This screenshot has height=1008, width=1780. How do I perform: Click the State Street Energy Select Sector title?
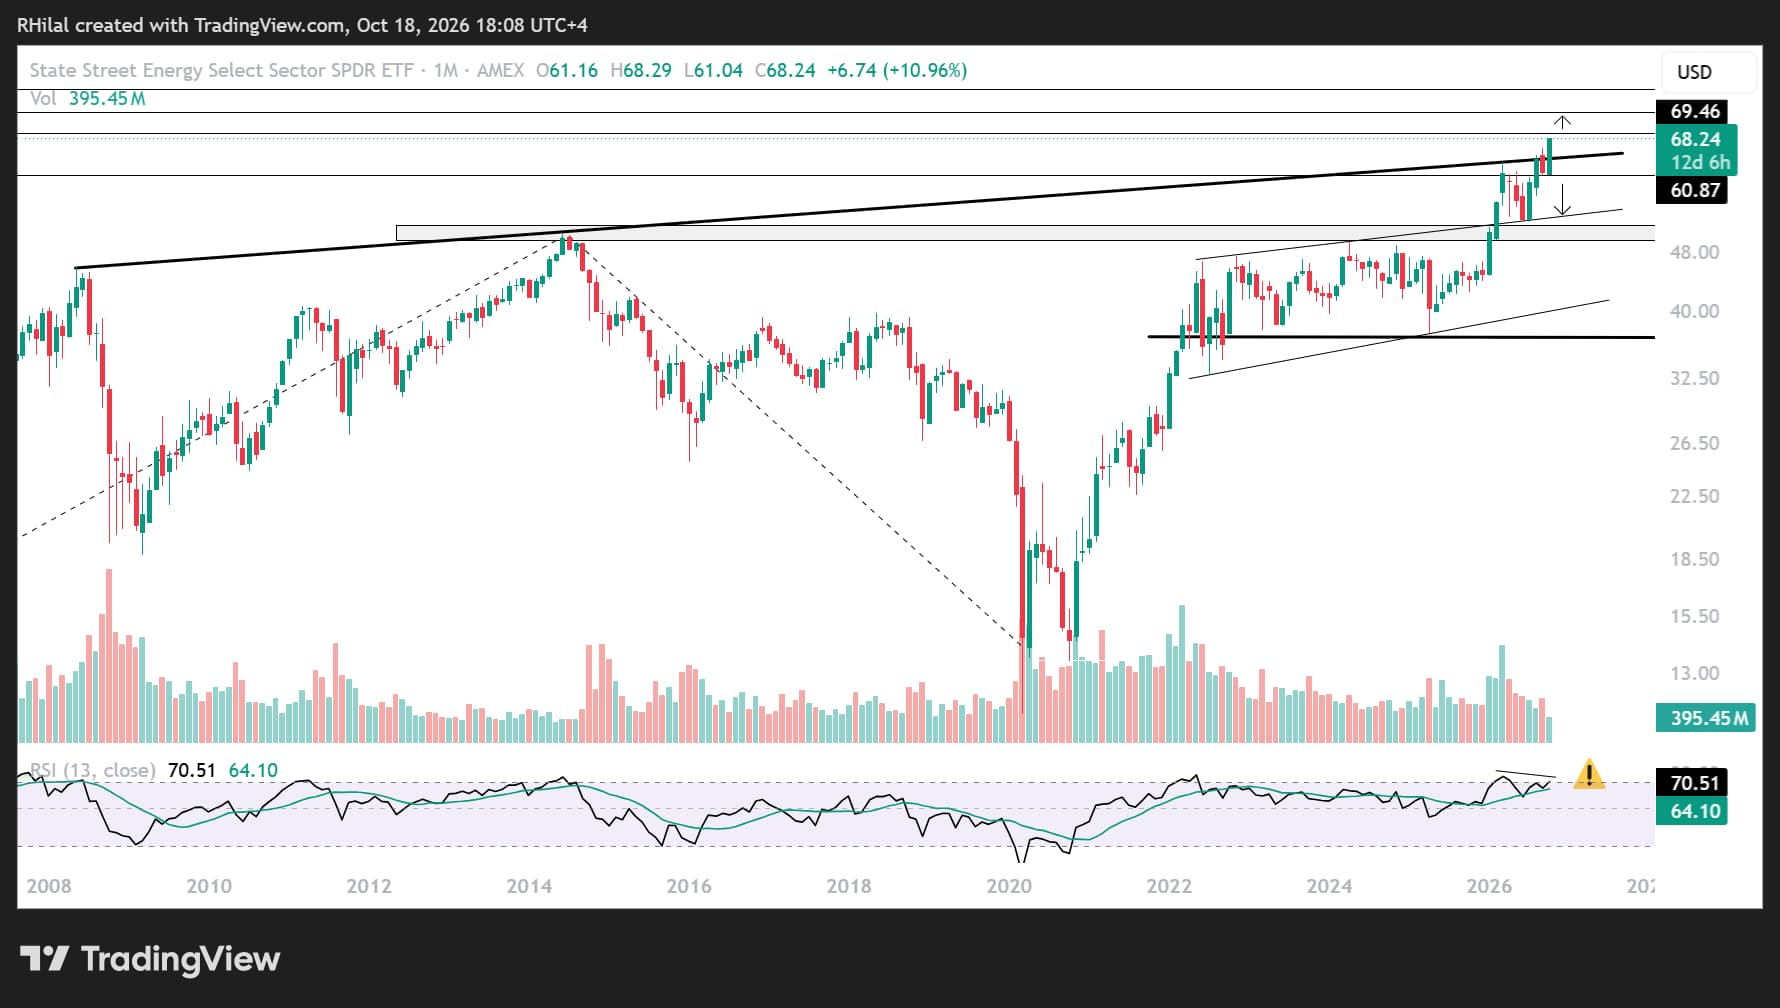coord(221,70)
